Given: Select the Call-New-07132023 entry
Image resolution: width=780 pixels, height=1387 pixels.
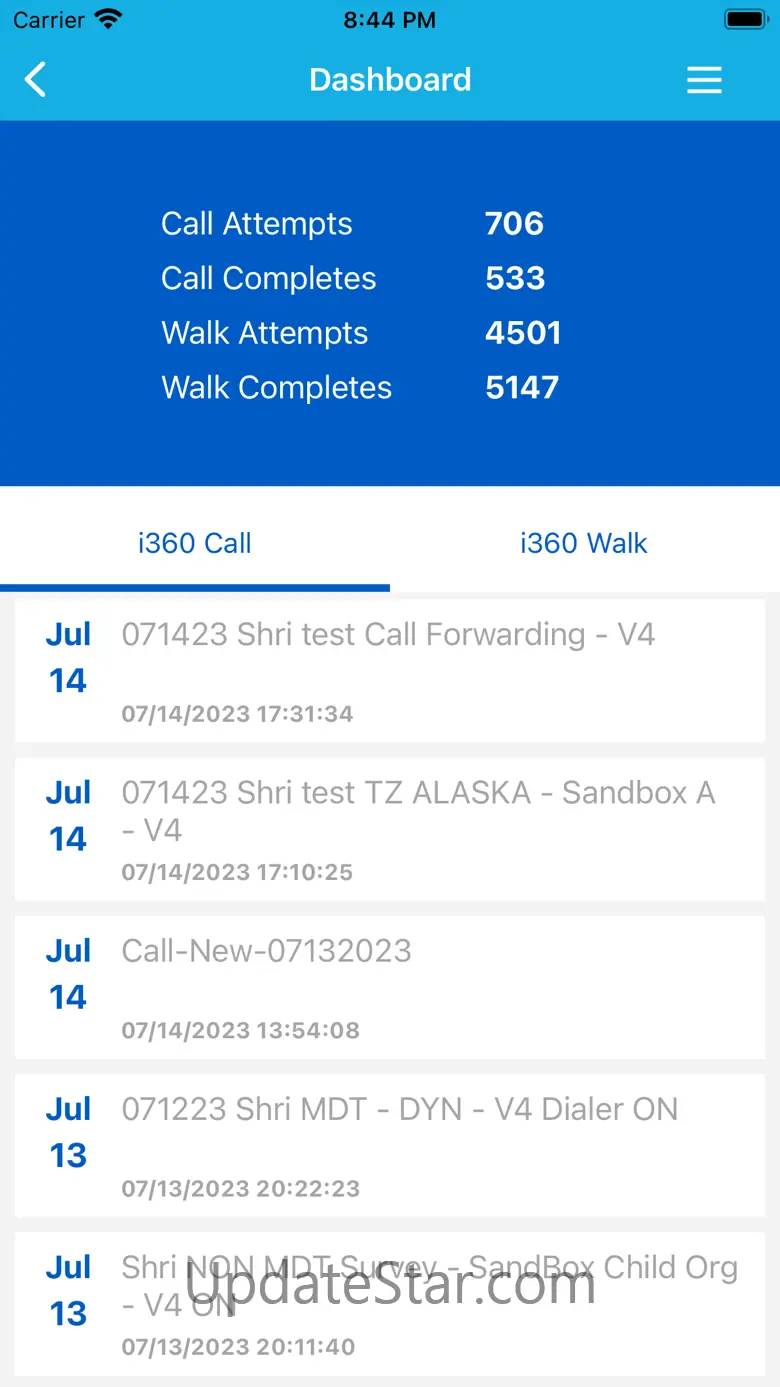Looking at the screenshot, I should tap(267, 951).
